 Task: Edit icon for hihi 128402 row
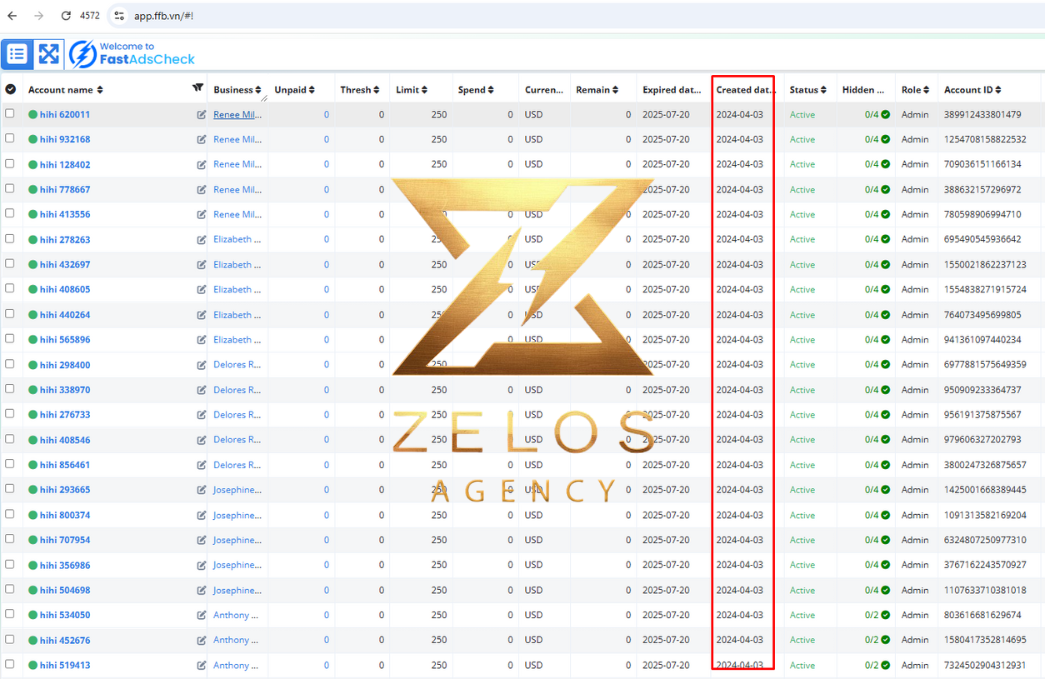(201, 165)
